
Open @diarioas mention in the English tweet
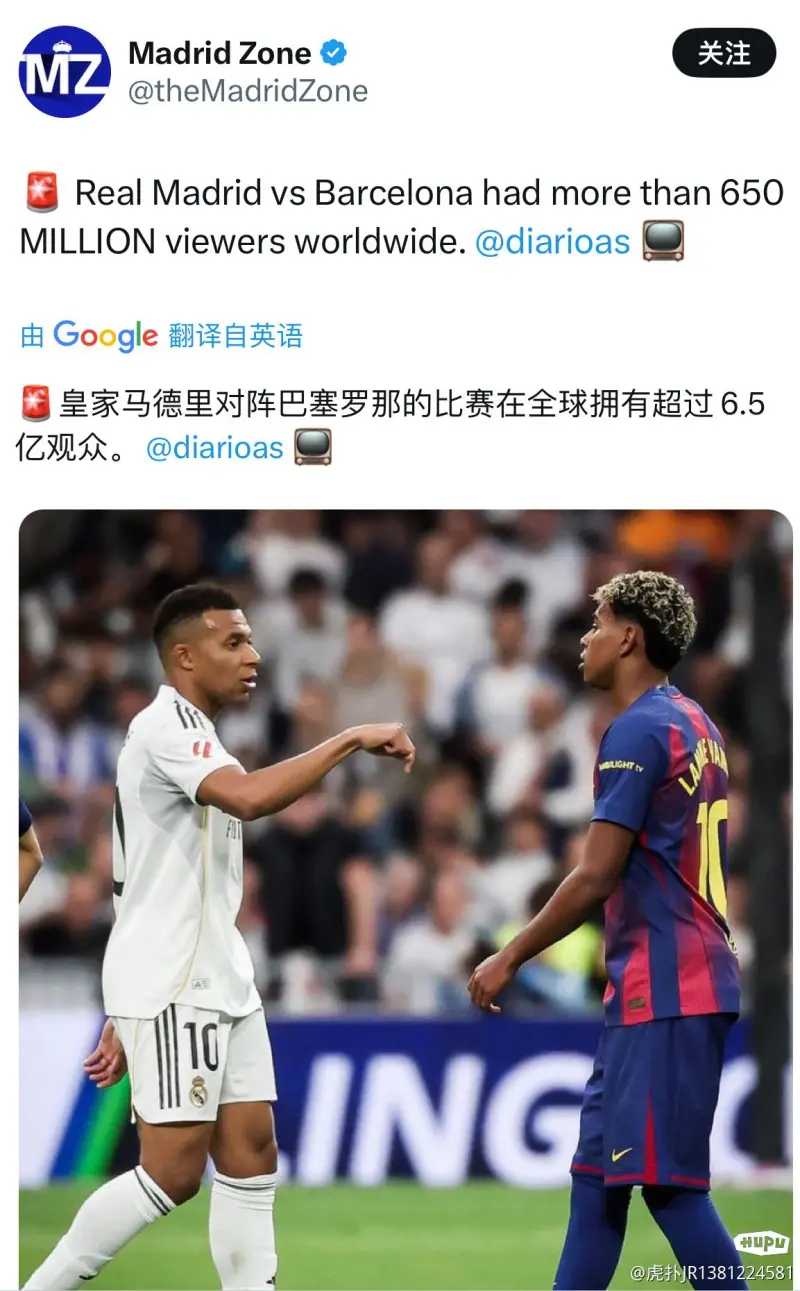click(552, 241)
